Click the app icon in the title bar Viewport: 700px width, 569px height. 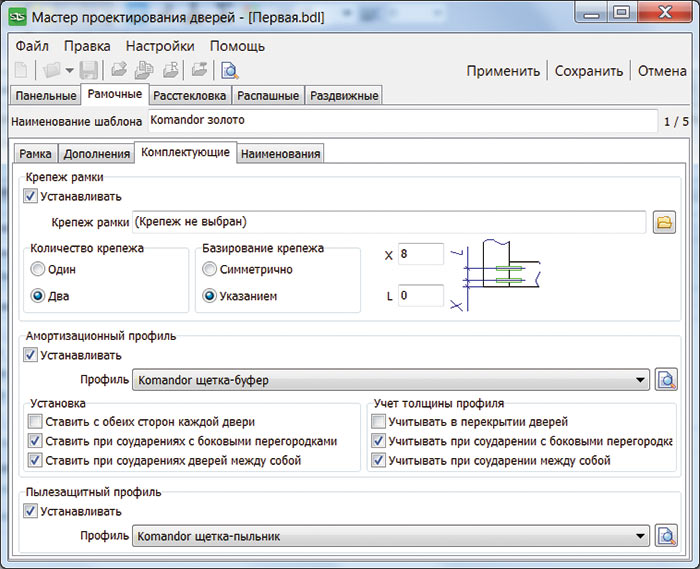click(x=18, y=17)
